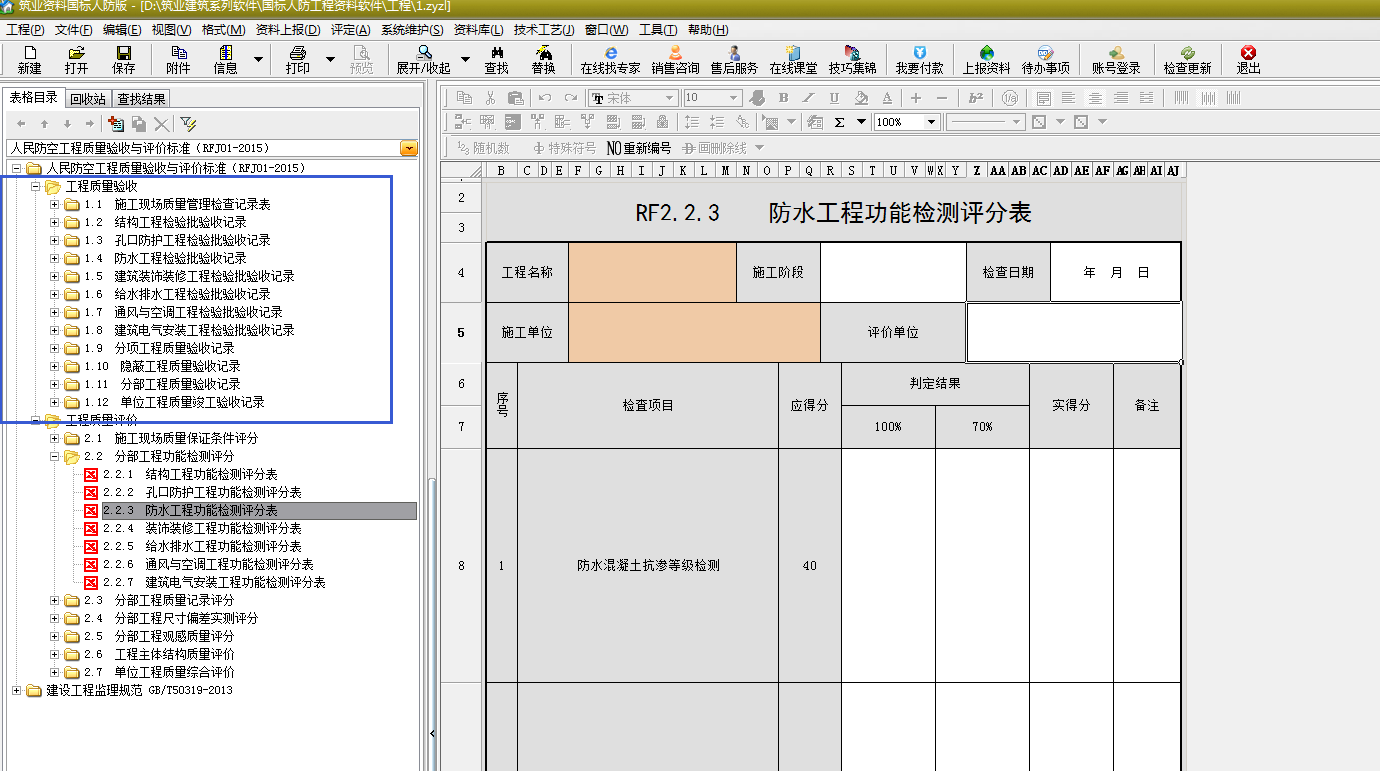Open the 附件 attachments tool
This screenshot has width=1380, height=771.
coord(179,60)
